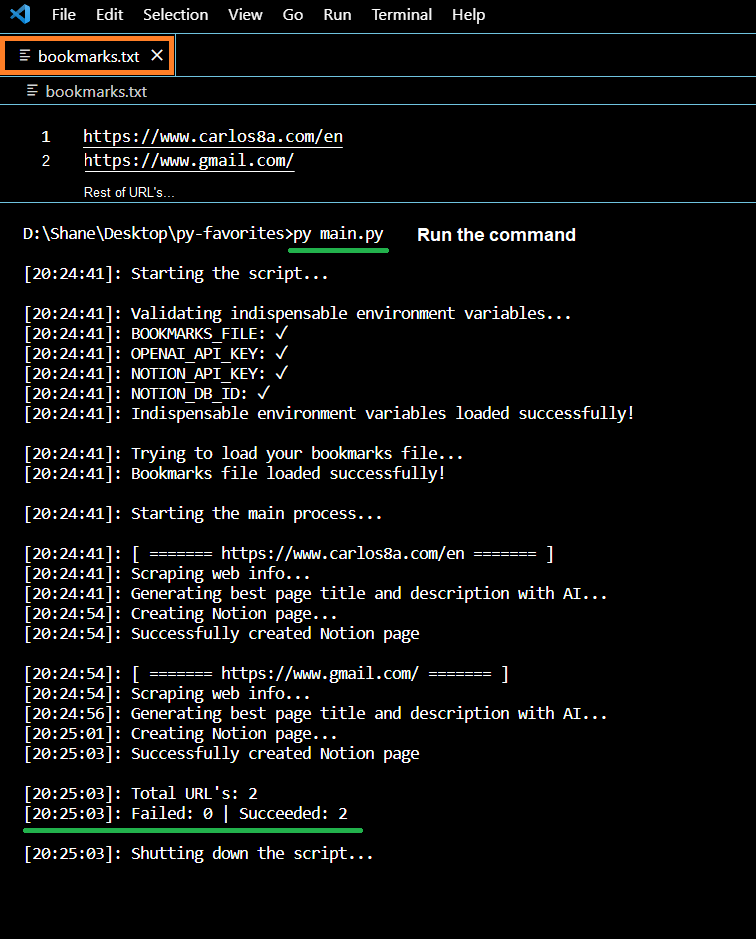The width and height of the screenshot is (756, 939).
Task: Open the https://www.carlos8a.com/en link
Action: coord(213,137)
